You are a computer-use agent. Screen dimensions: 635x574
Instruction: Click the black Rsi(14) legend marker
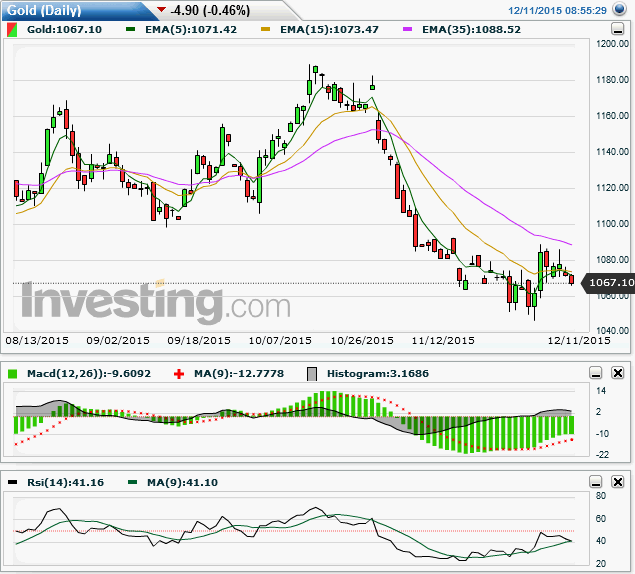click(13, 482)
